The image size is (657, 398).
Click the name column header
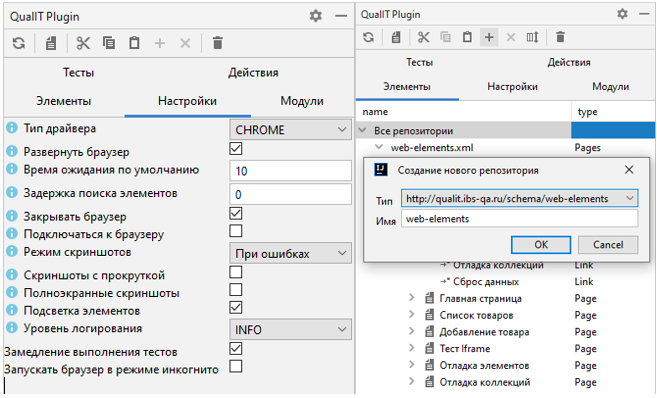click(x=464, y=112)
